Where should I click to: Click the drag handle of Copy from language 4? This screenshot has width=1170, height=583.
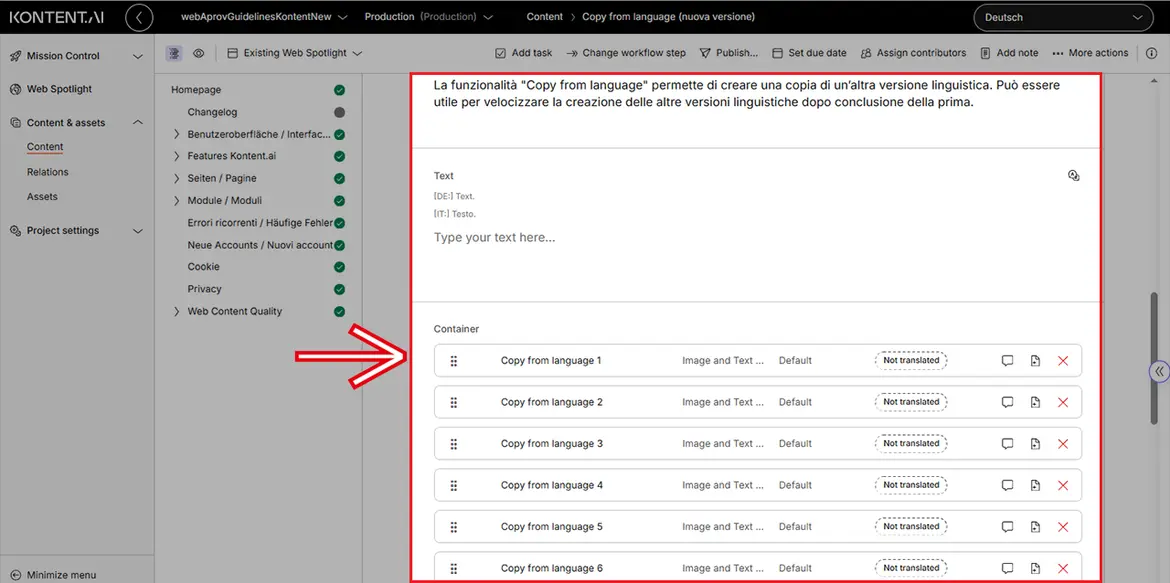tap(454, 485)
